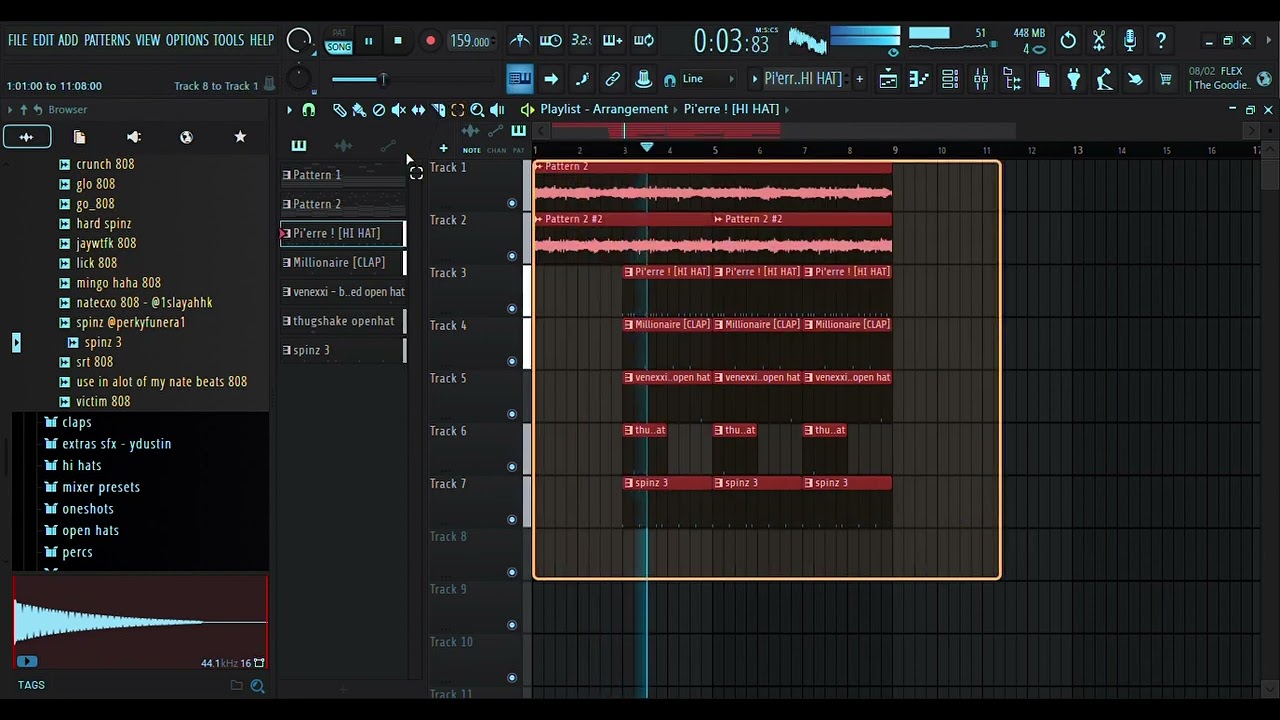Select the Delete tool in playlist toolbar

click(x=379, y=110)
